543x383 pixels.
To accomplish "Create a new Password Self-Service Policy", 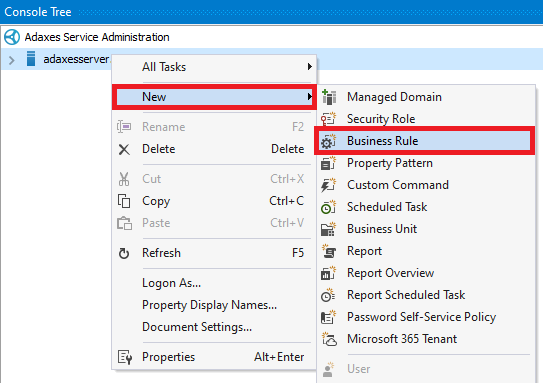I will coord(425,317).
